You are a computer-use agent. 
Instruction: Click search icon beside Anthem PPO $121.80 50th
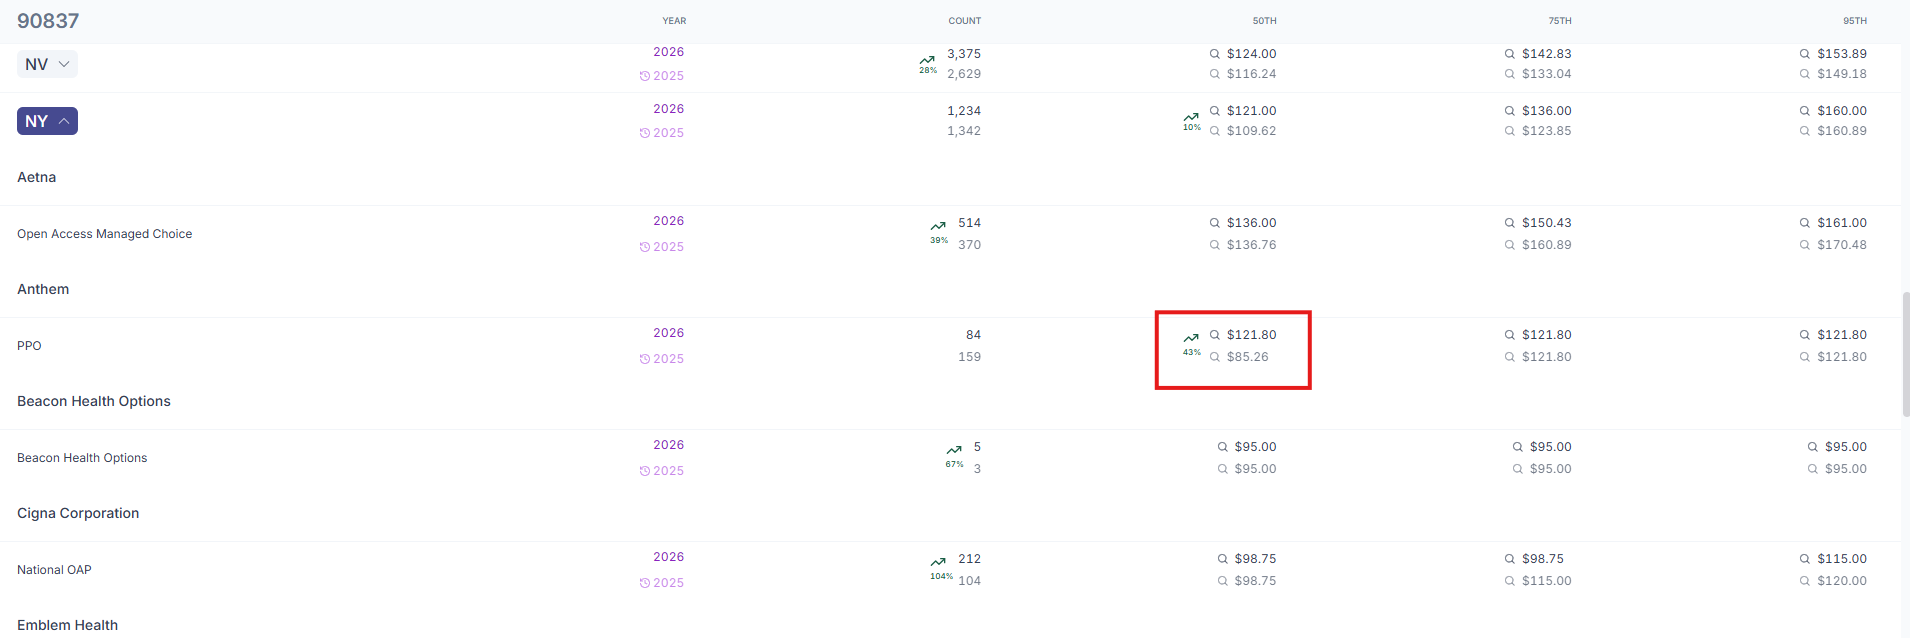coord(1214,335)
